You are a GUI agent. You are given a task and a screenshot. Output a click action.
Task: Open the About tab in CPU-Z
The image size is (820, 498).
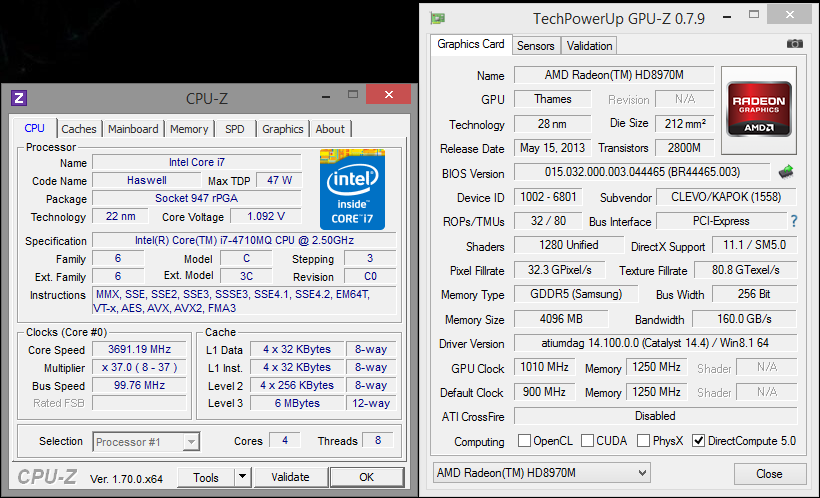click(x=330, y=129)
